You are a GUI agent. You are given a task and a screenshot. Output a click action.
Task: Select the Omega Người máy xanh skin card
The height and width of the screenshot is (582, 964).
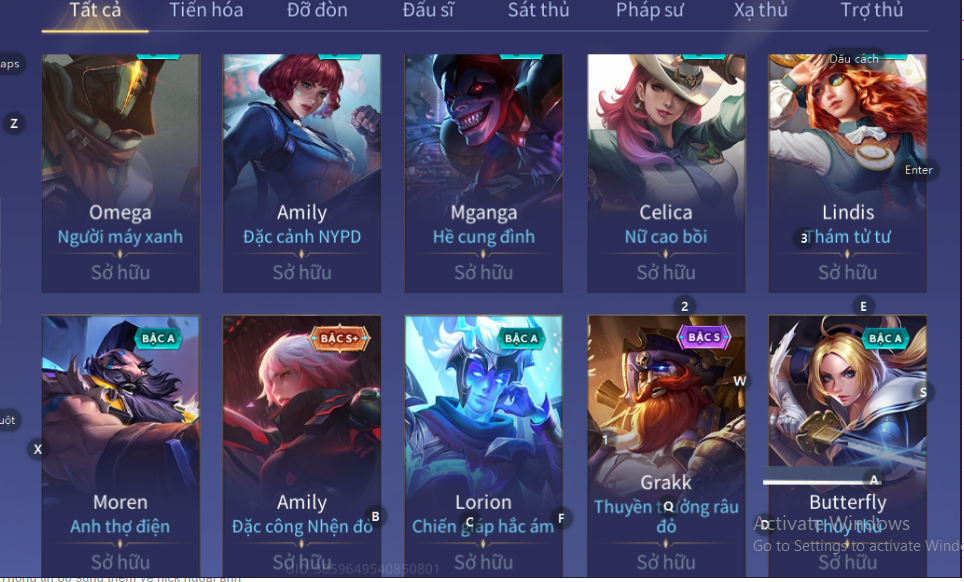[x=120, y=173]
